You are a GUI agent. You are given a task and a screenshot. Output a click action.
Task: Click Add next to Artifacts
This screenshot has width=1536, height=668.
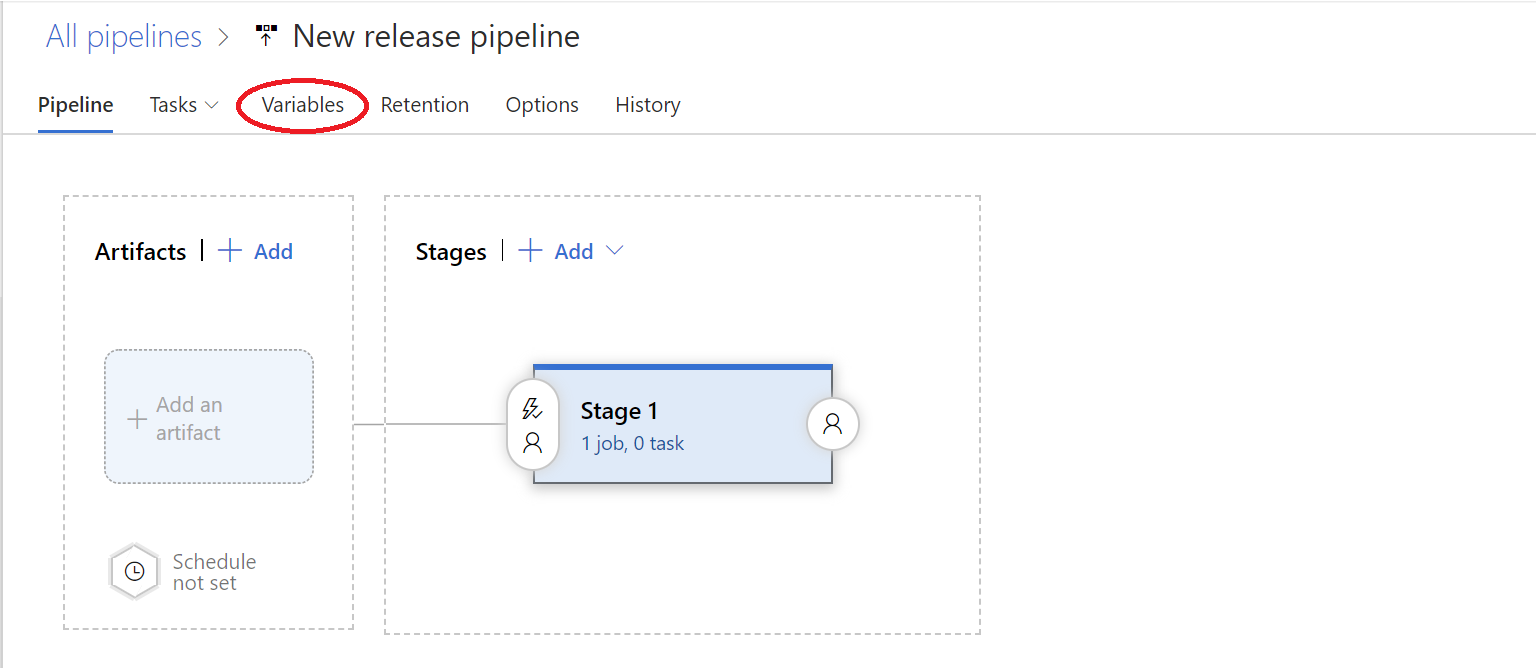pos(256,251)
